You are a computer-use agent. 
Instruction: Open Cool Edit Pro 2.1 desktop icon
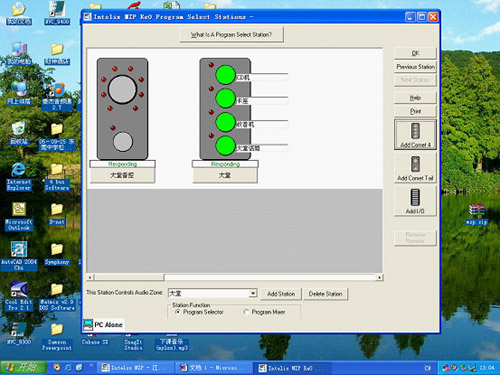pos(19,297)
